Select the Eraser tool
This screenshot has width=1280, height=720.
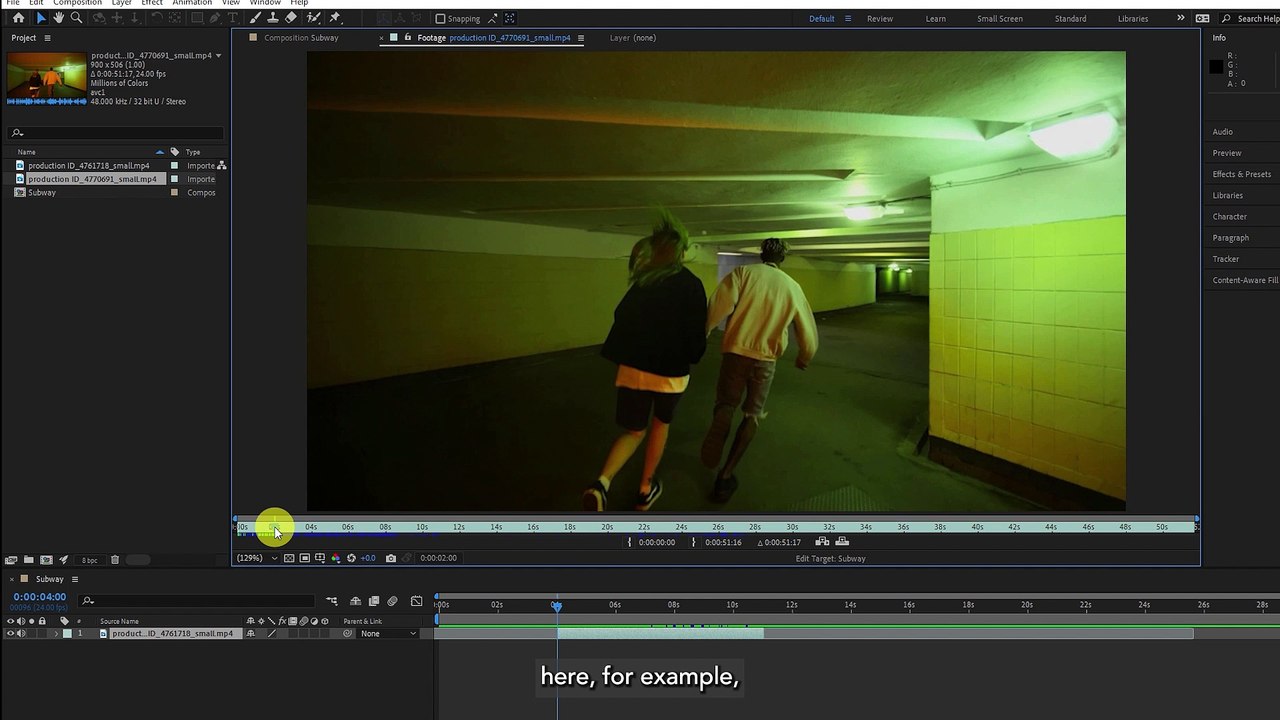click(x=291, y=18)
